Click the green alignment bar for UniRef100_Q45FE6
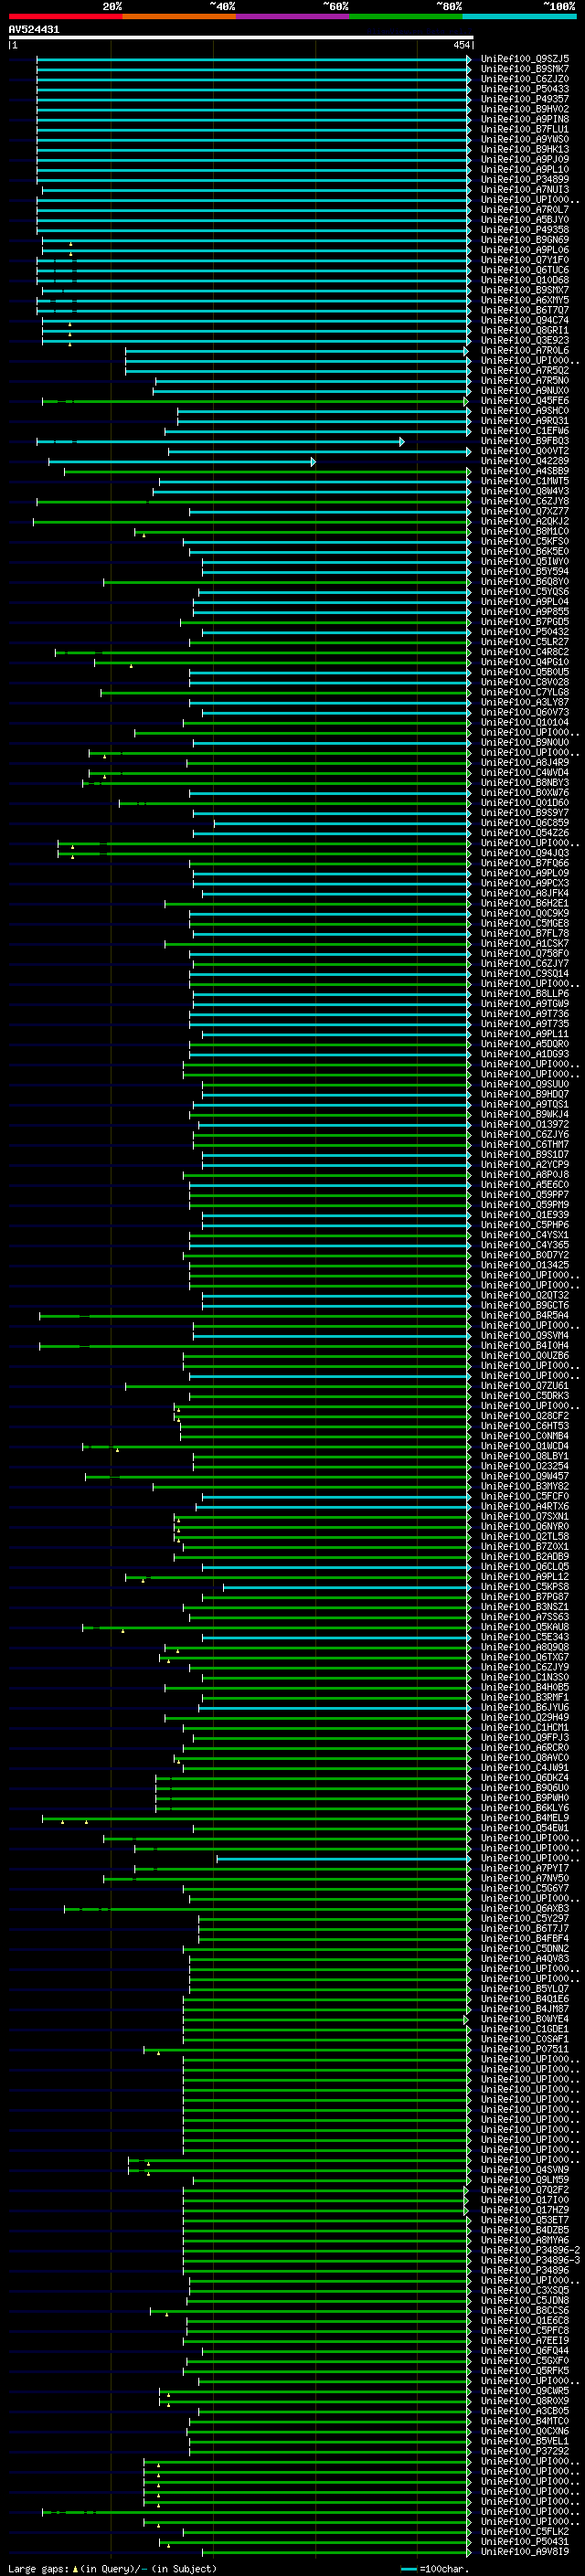This screenshot has width=585, height=2576. (x=255, y=401)
